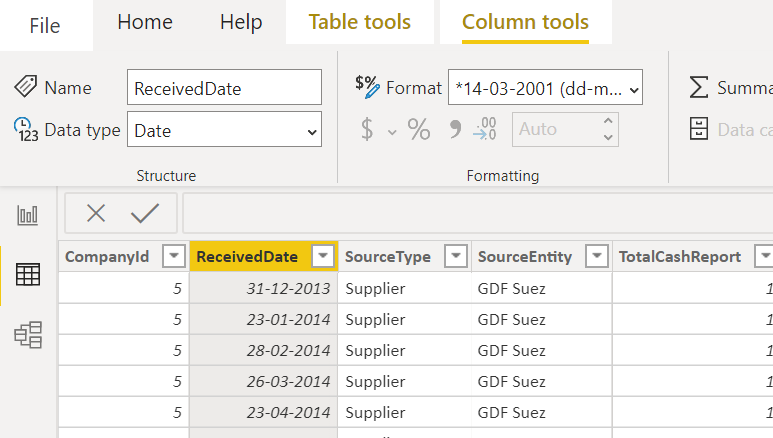Commit the formula with the checkmark icon

pos(144,214)
